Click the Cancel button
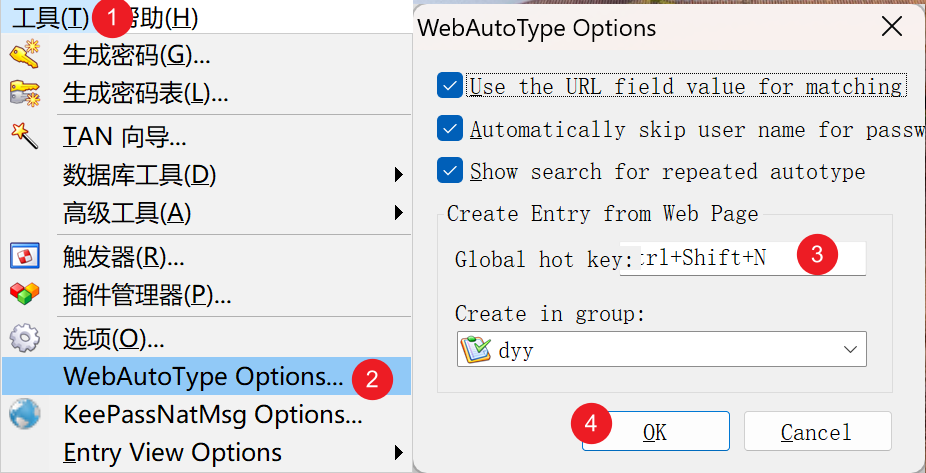Image resolution: width=926 pixels, height=473 pixels. [x=817, y=432]
